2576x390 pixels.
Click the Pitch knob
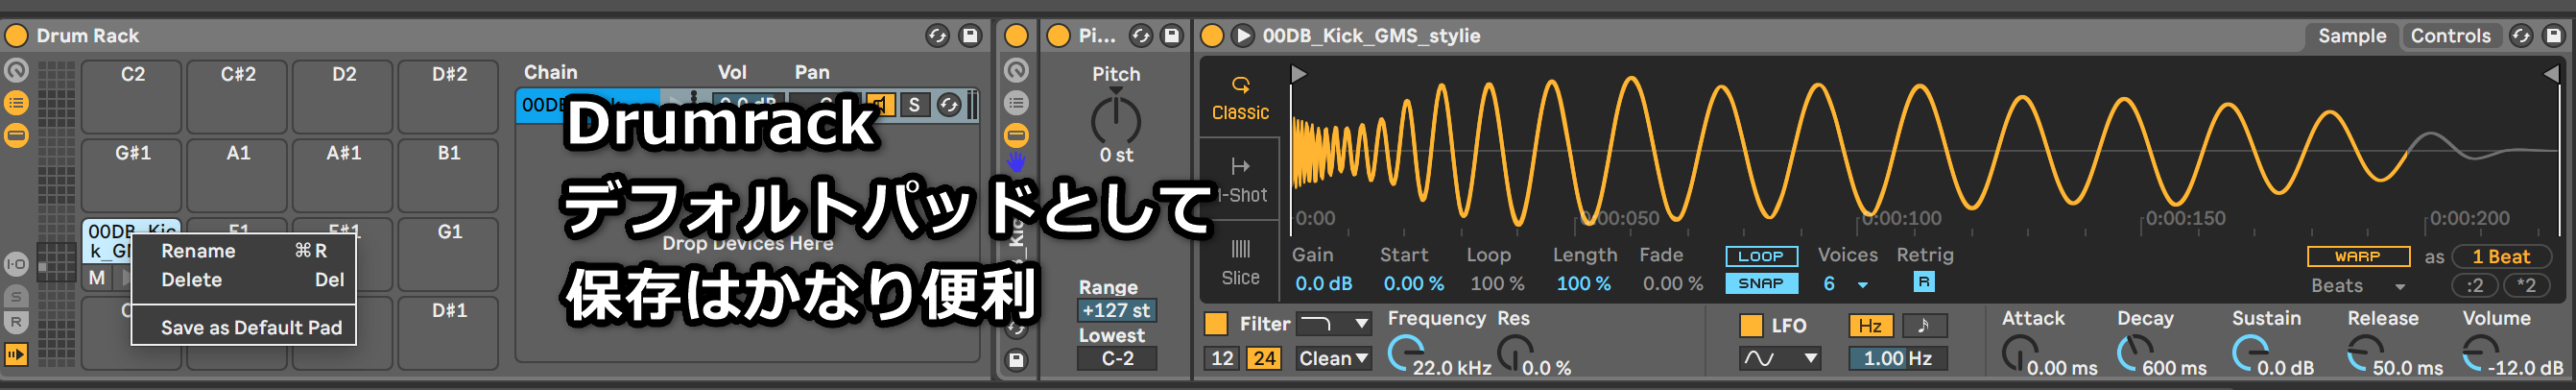point(1115,120)
